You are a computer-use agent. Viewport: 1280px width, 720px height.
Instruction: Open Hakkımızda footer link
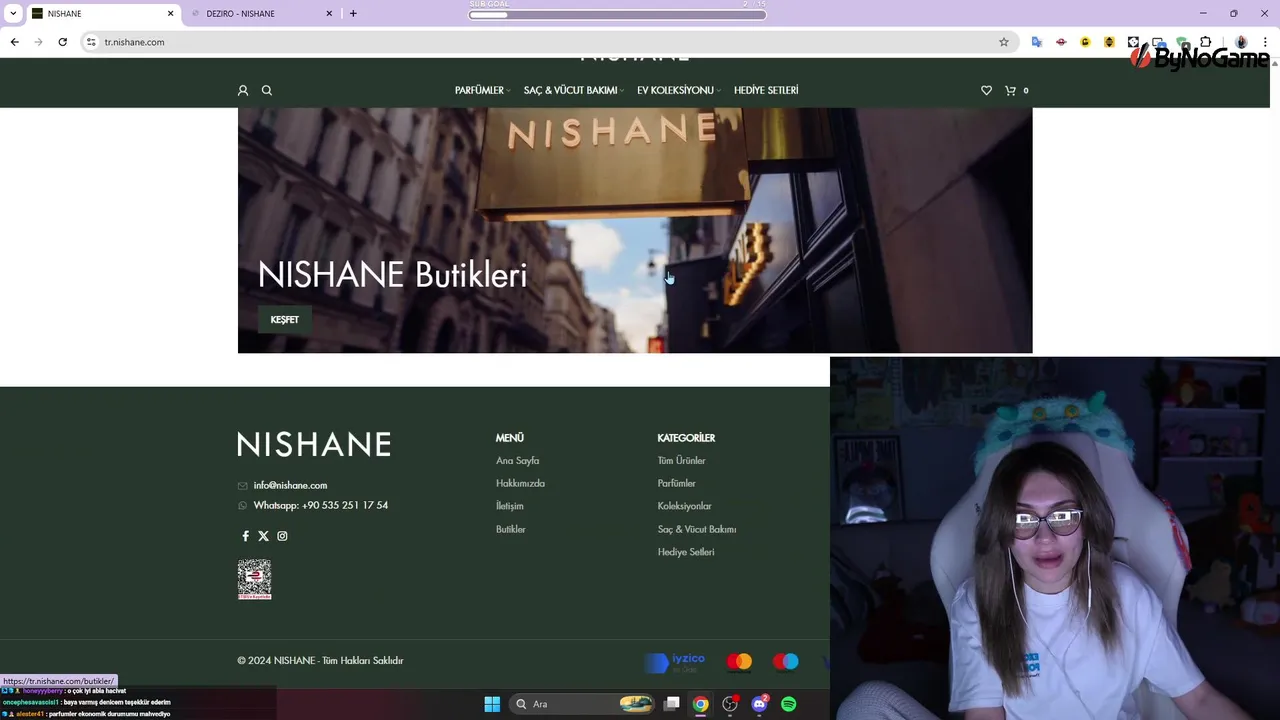click(520, 483)
